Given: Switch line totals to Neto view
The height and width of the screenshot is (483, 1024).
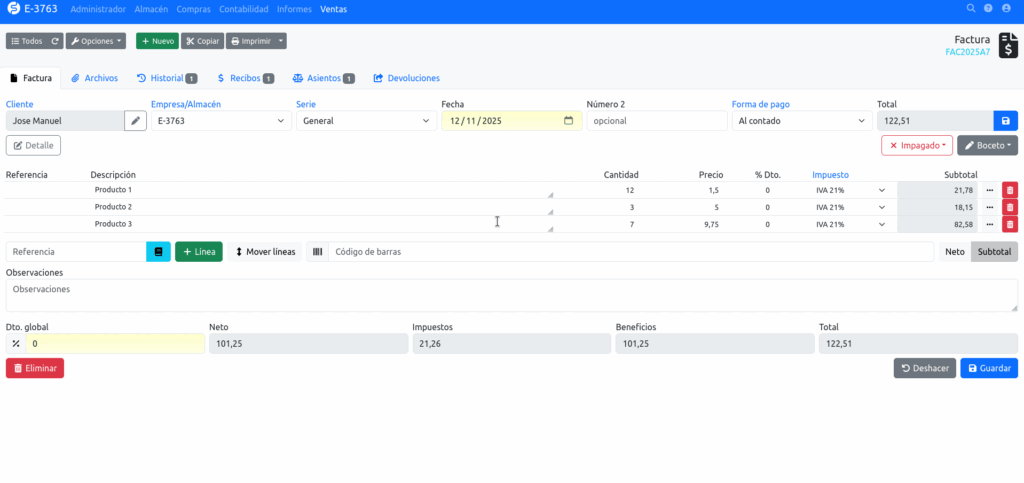Looking at the screenshot, I should click(955, 252).
